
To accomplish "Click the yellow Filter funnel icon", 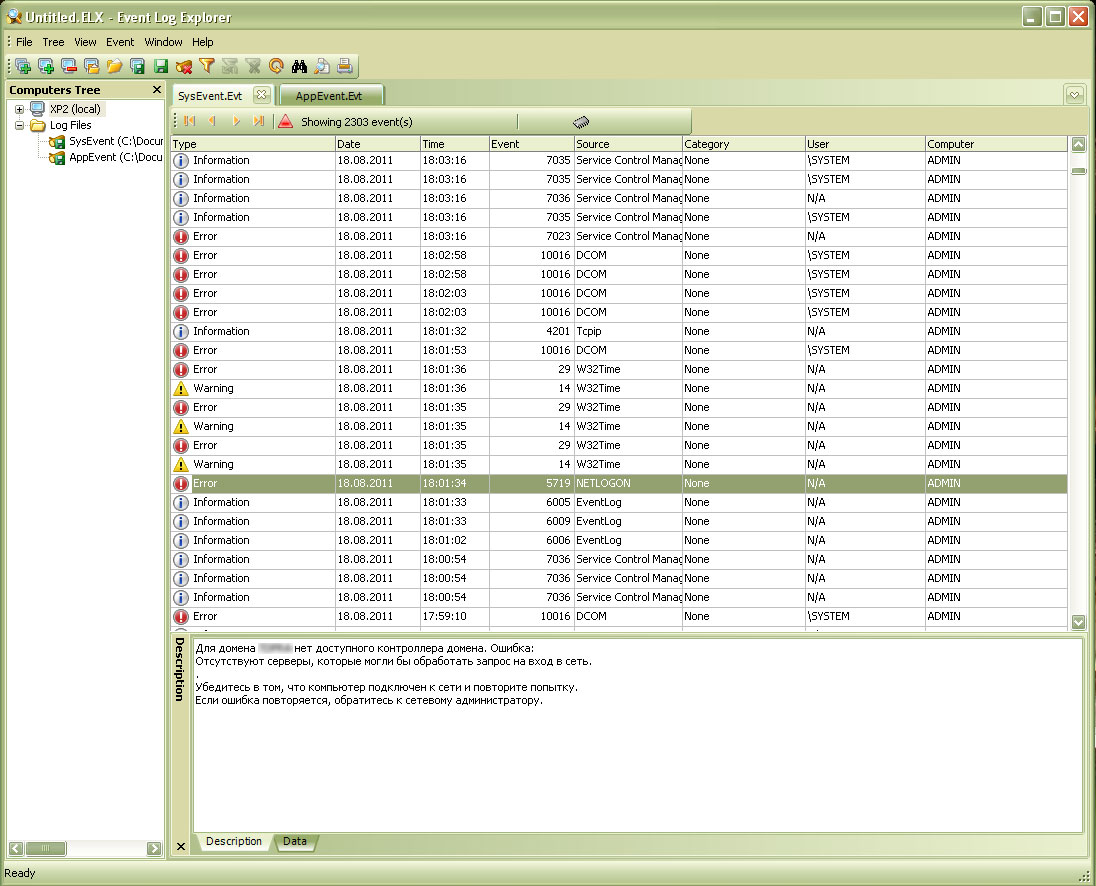I will point(206,67).
